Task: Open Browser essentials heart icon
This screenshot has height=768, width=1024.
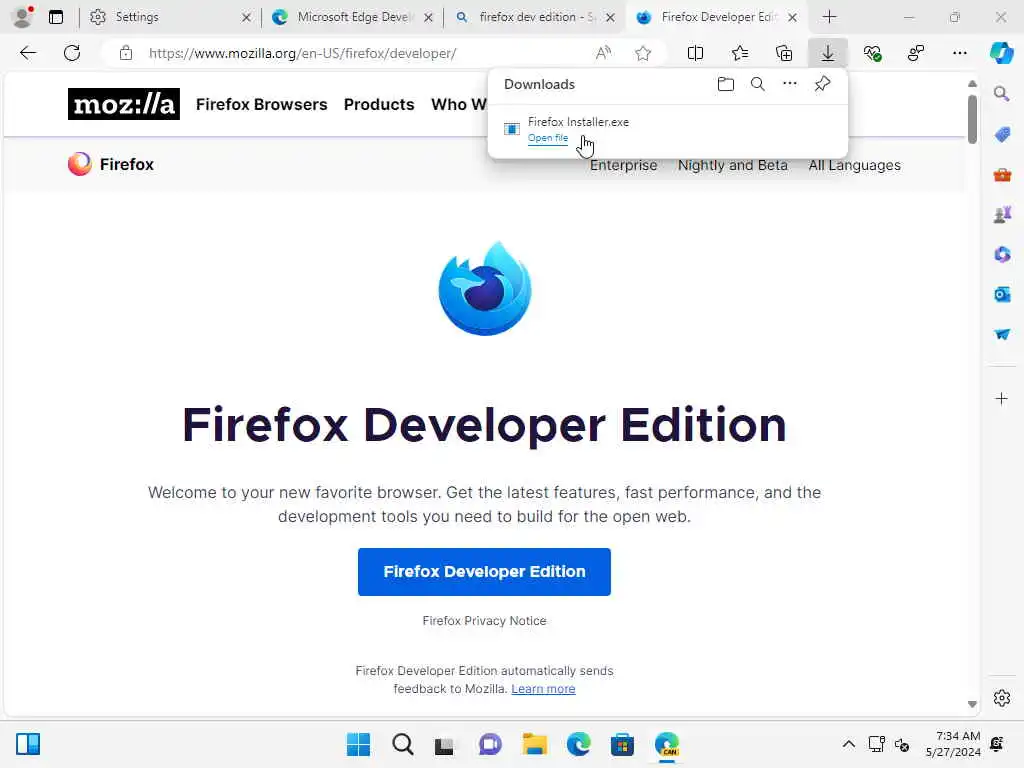Action: [872, 53]
